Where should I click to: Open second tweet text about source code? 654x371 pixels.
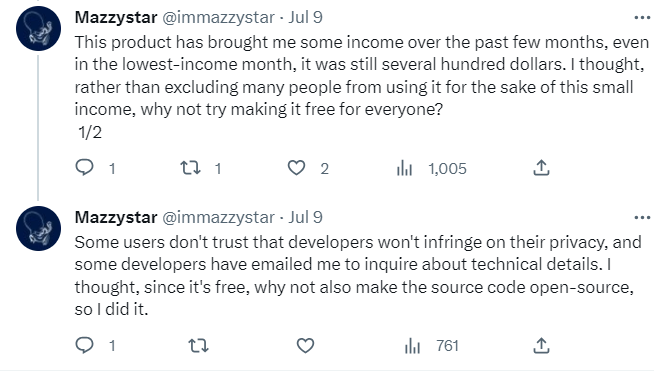tap(358, 276)
